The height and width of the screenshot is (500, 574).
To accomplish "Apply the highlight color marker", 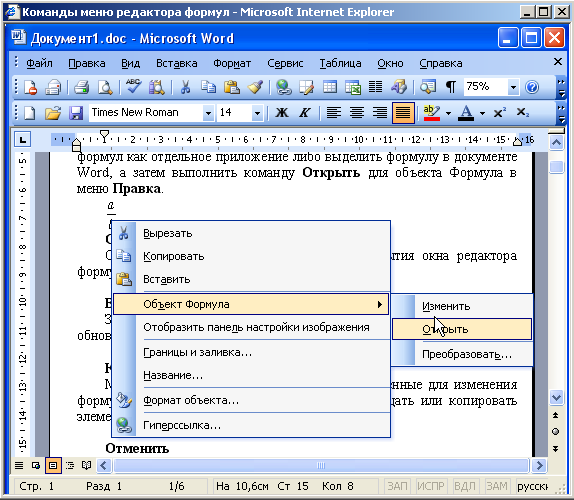I will pos(432,113).
